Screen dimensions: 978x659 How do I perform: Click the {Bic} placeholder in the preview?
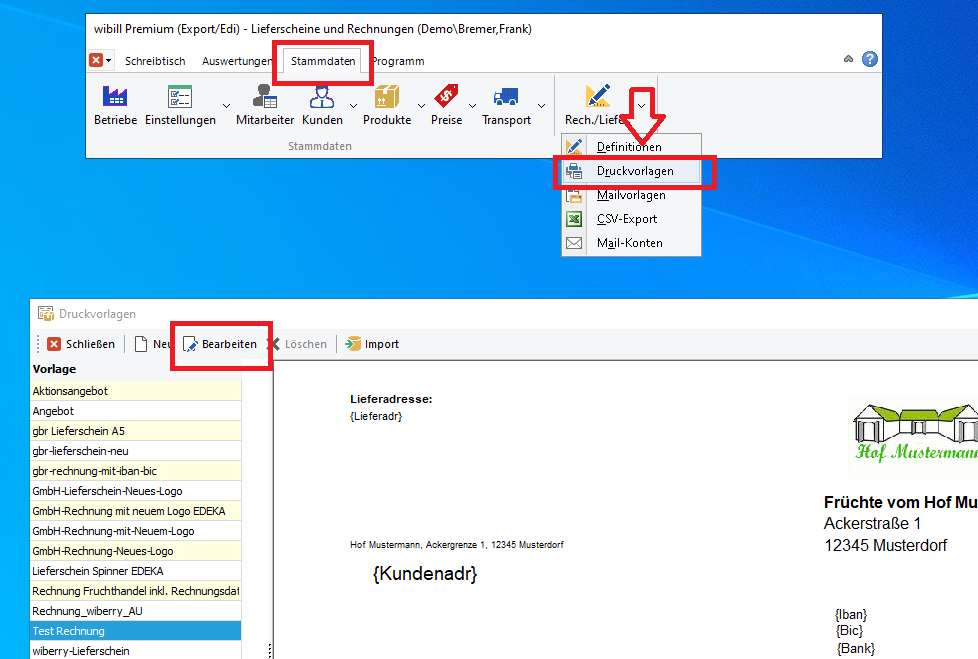850,631
